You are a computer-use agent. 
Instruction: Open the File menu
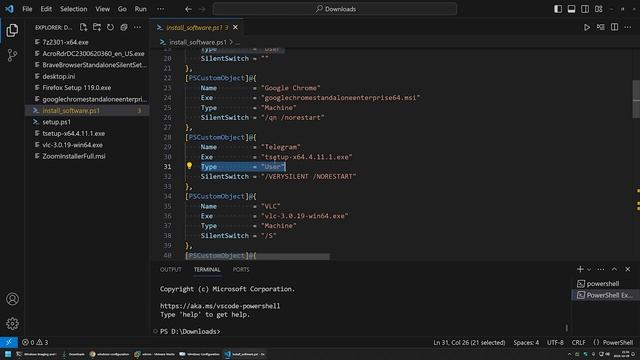[27, 9]
